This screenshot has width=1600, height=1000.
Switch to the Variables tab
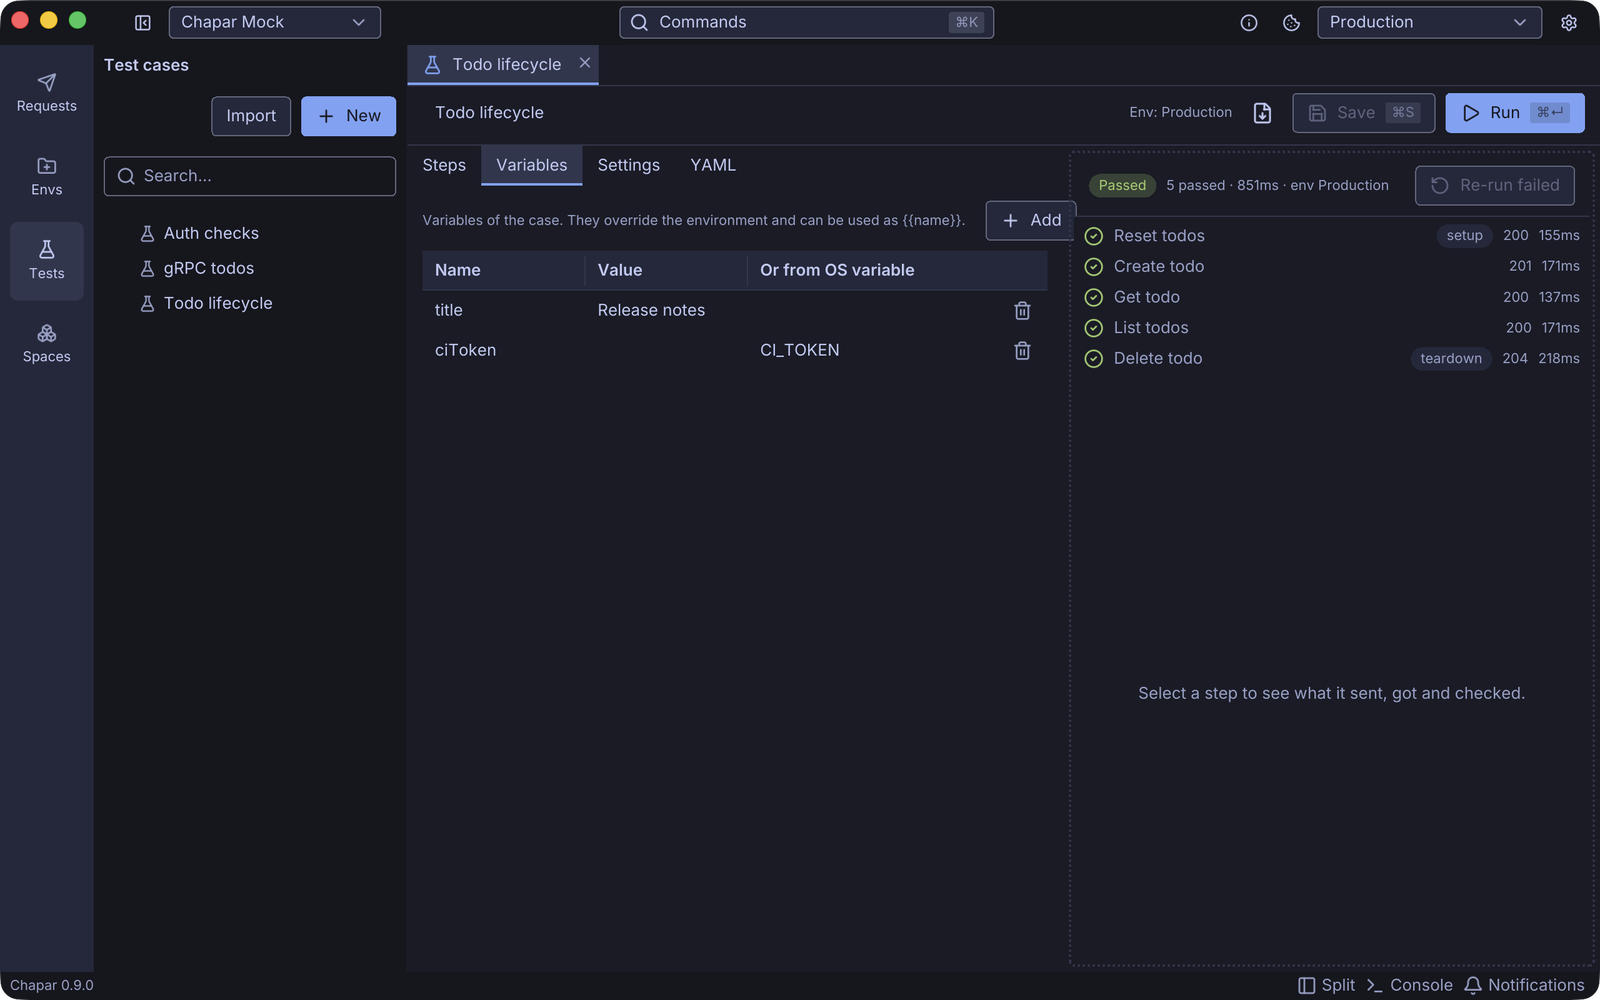532,165
